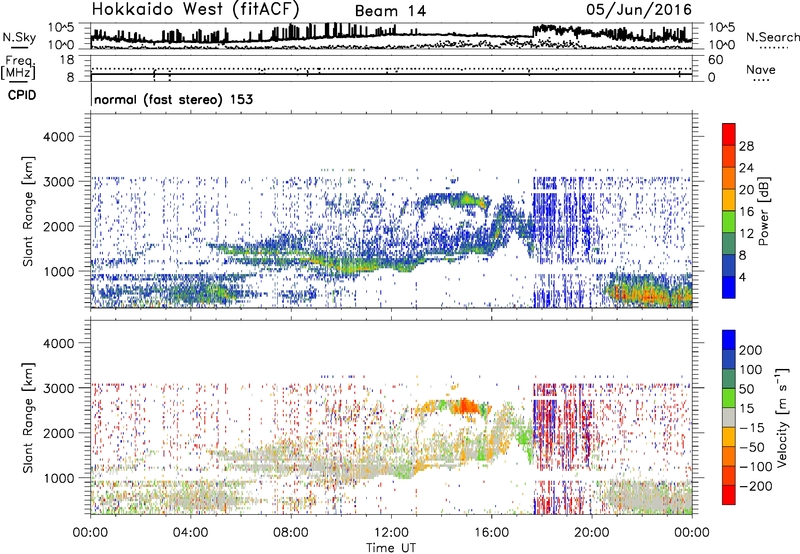Click the blue segment of velocity colorbar top

pos(729,339)
